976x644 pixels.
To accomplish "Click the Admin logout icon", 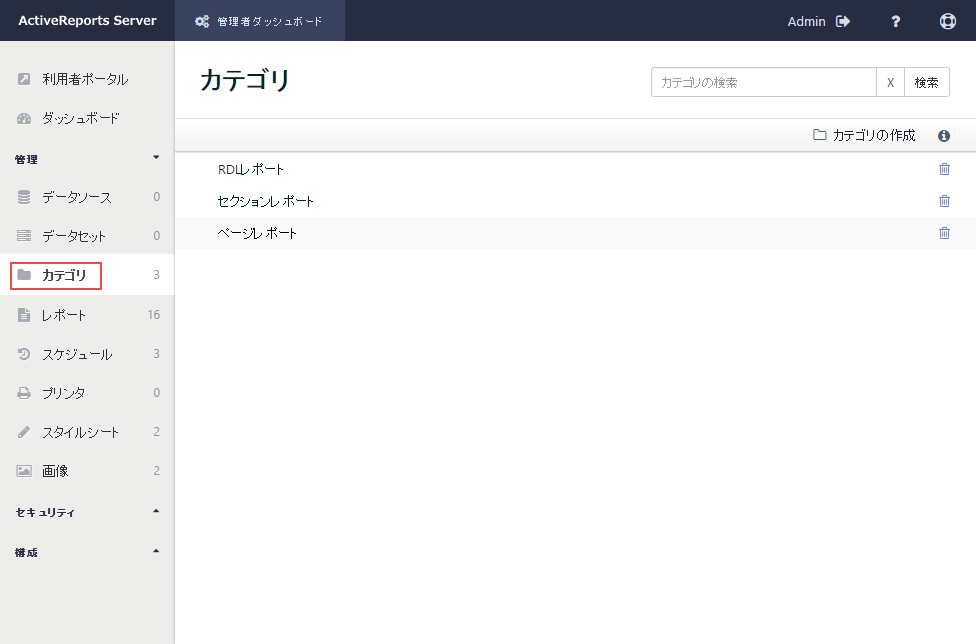I will click(843, 21).
